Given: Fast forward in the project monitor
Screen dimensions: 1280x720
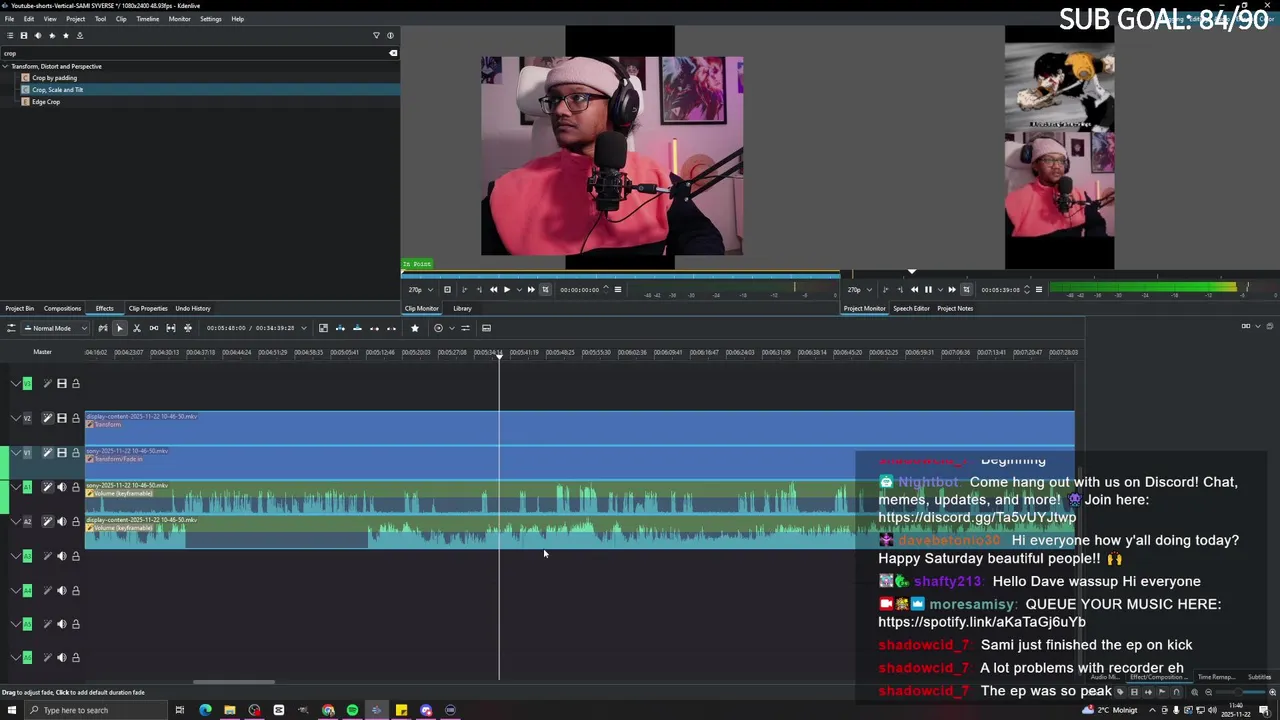Looking at the screenshot, I should point(952,290).
